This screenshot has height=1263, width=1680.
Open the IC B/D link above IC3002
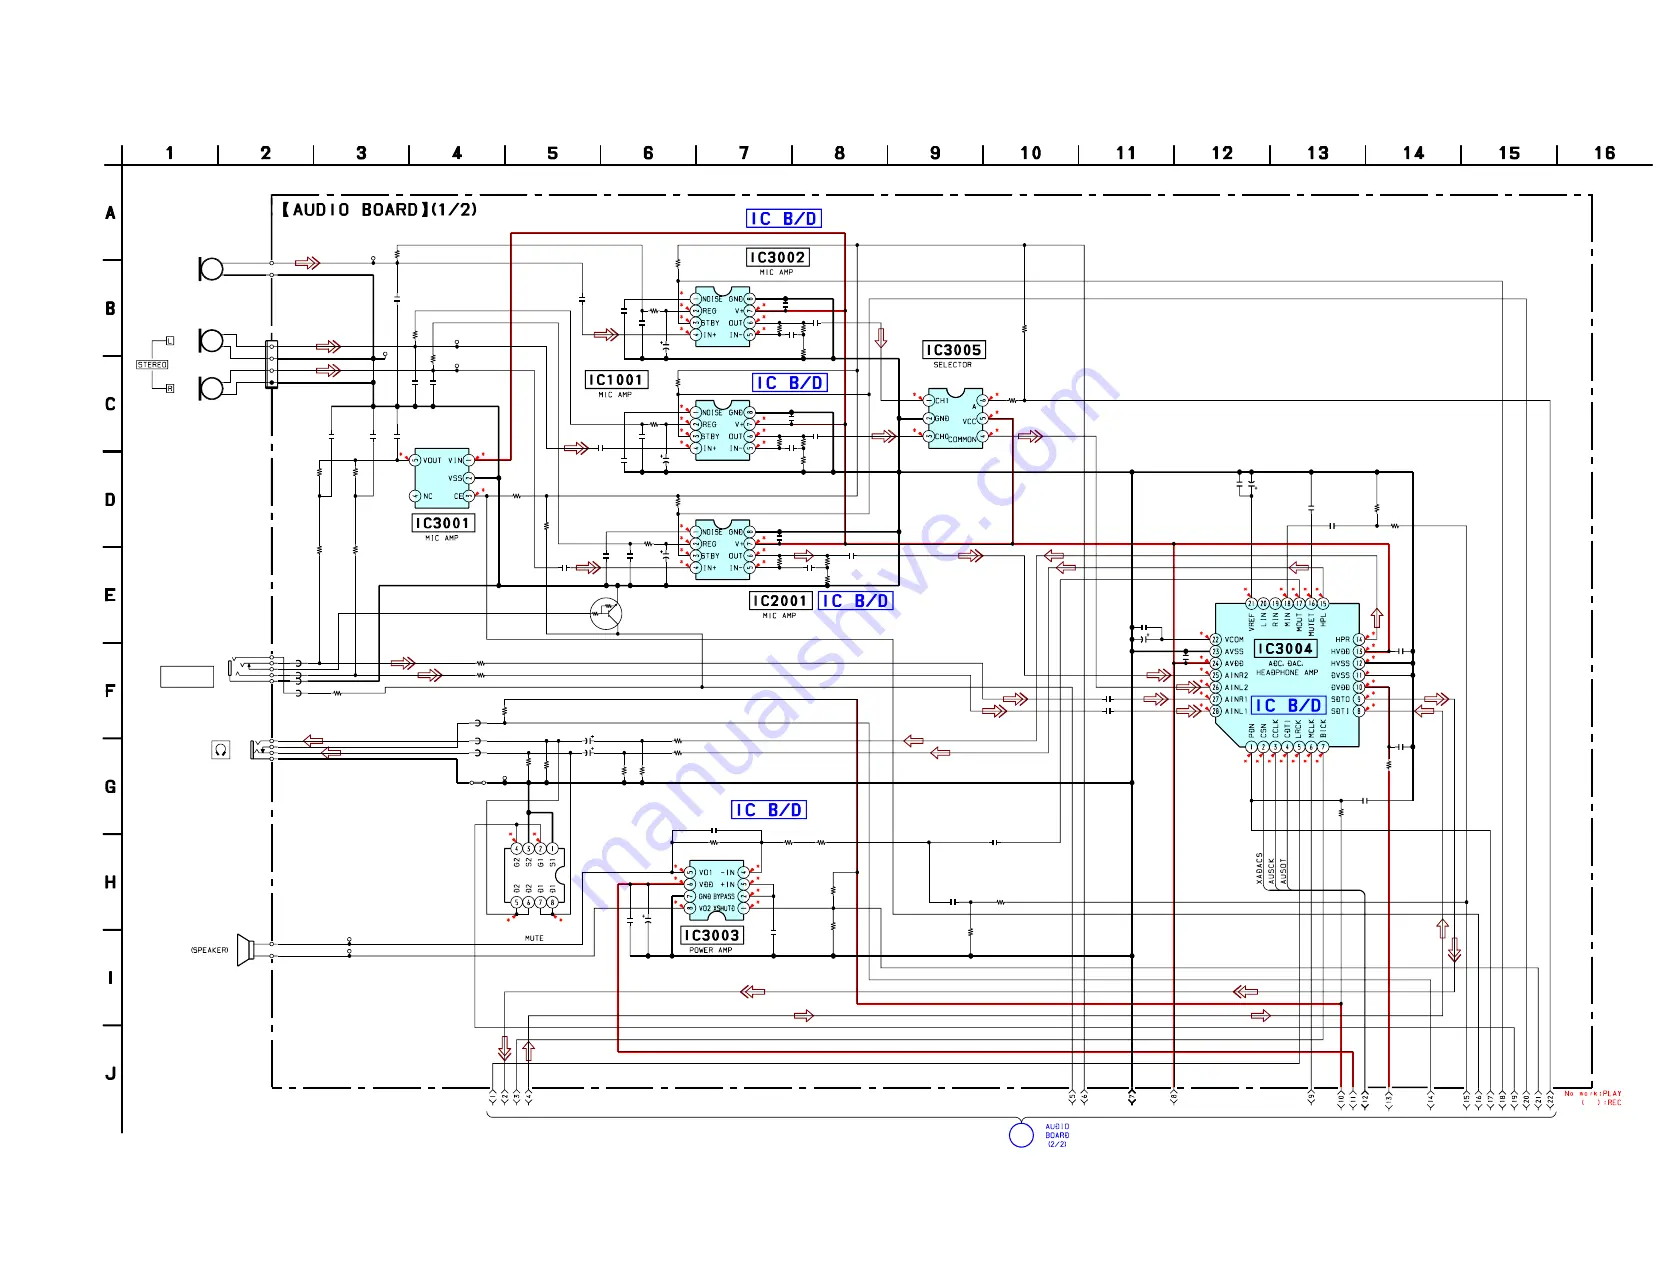[784, 219]
